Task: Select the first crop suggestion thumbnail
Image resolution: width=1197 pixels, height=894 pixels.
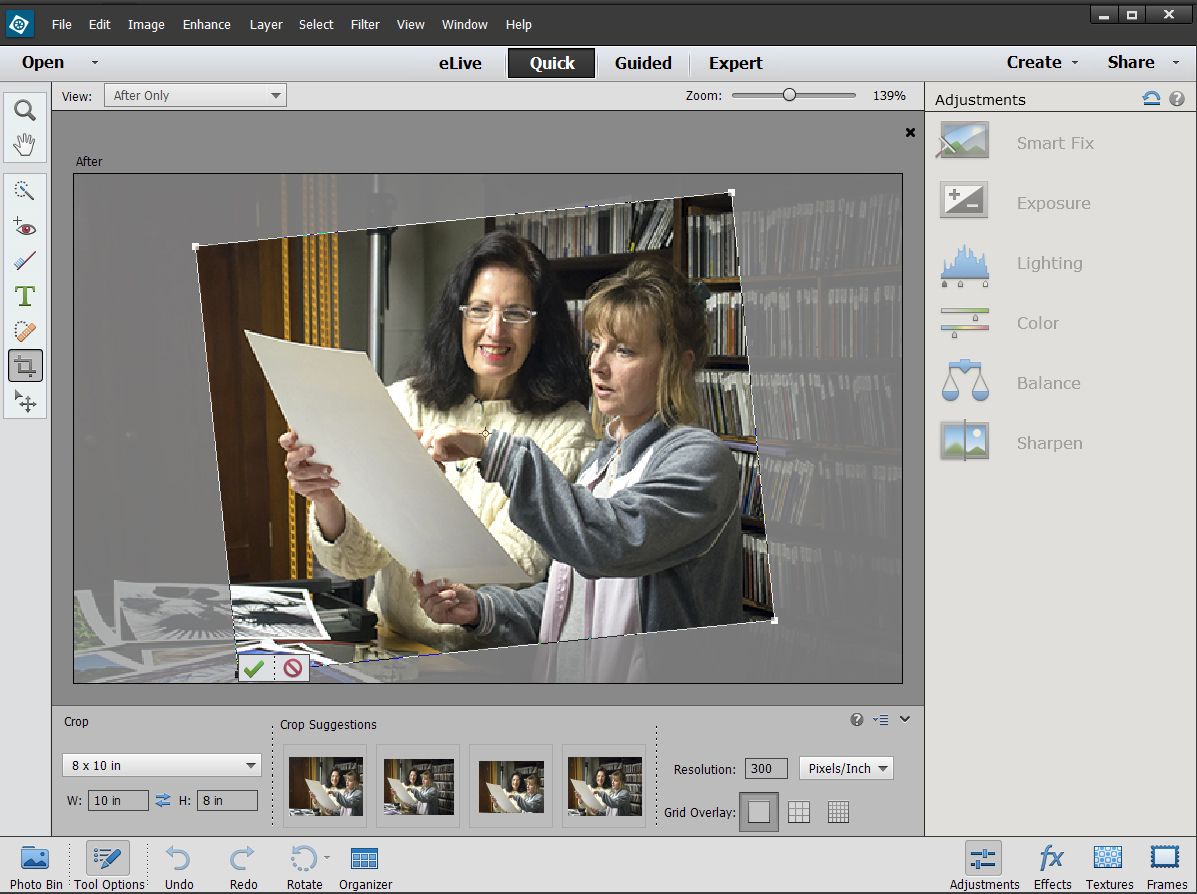Action: (325, 786)
